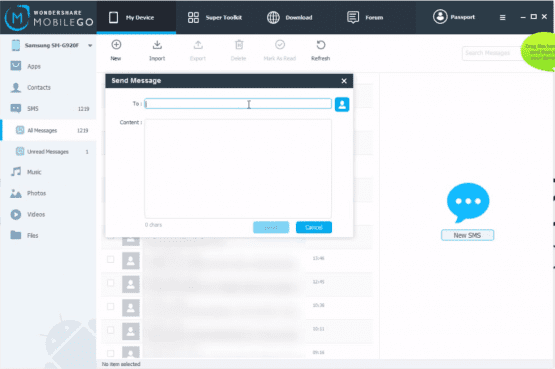Screen dimensions: 555x369
Task: Click the Passport account icon
Action: (440, 17)
